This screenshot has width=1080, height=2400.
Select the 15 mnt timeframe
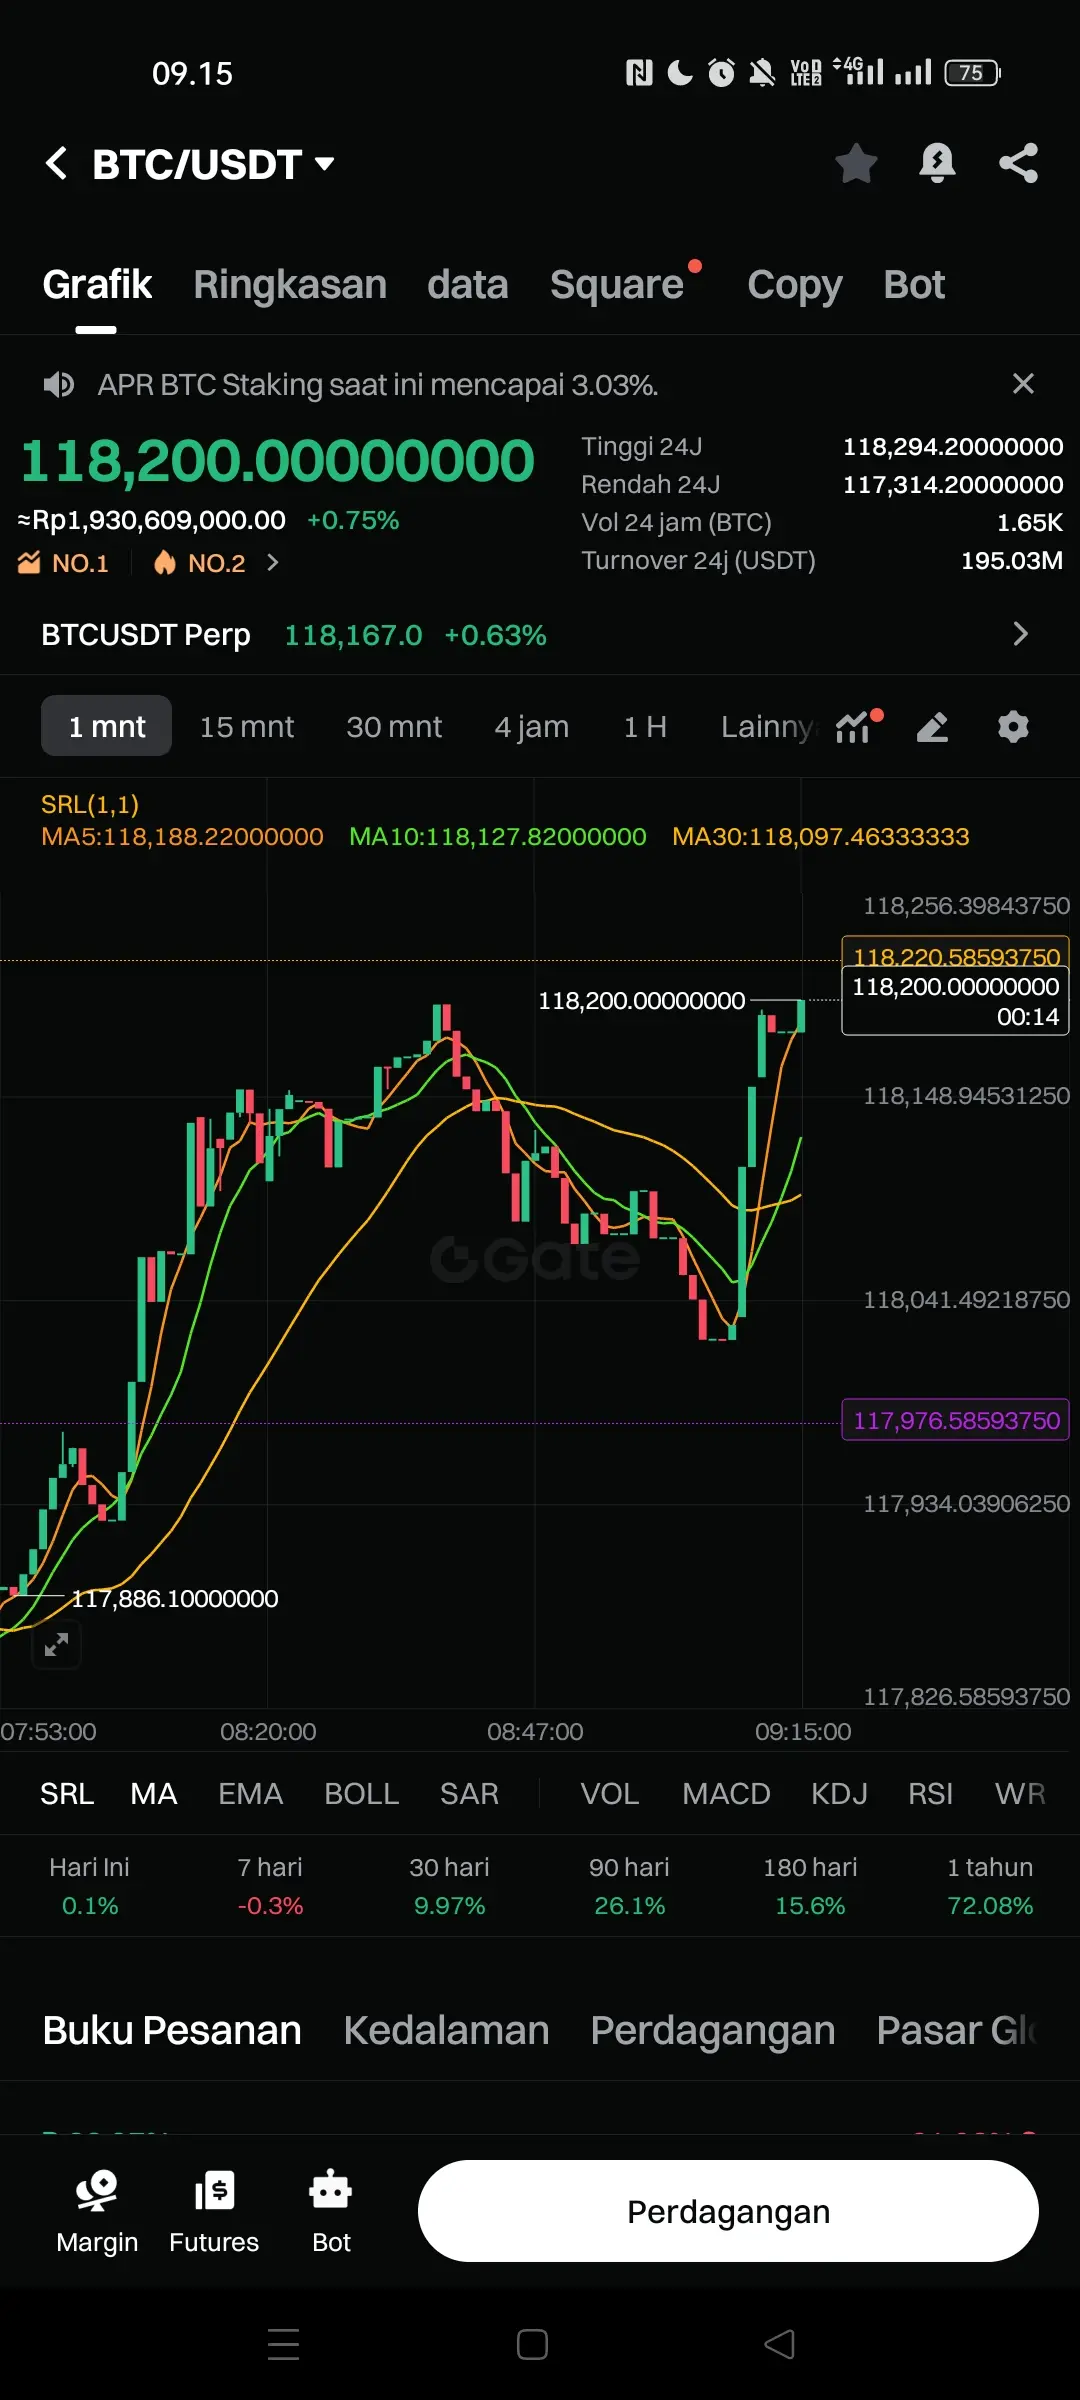point(247,727)
